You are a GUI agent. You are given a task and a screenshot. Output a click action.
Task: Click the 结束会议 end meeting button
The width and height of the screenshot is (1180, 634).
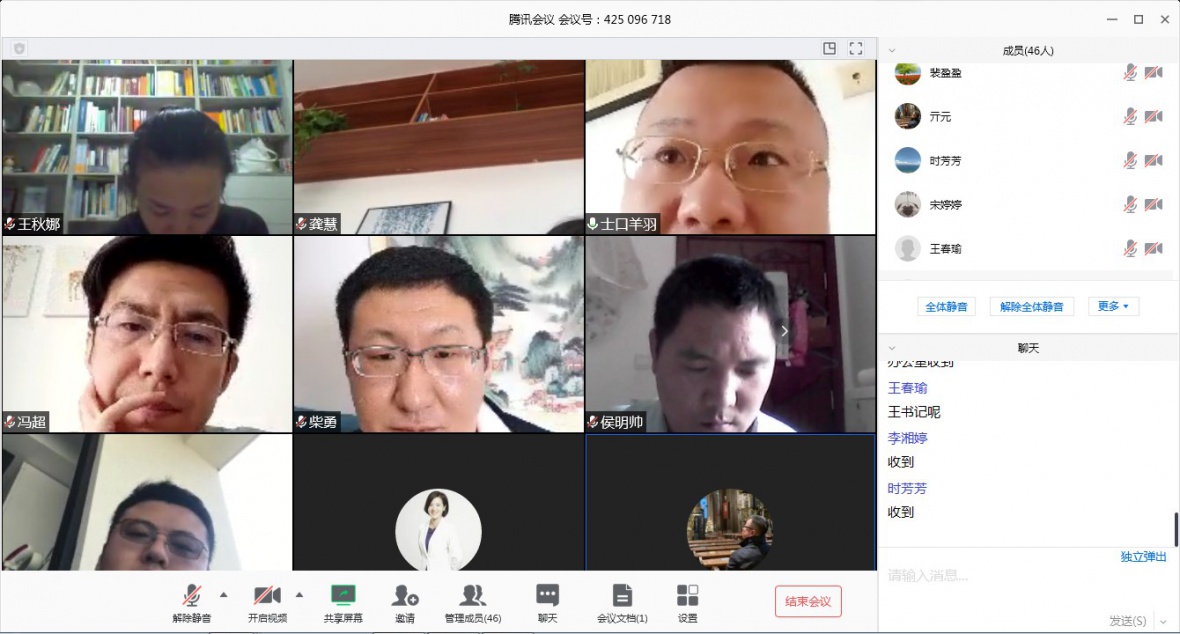coord(808,601)
